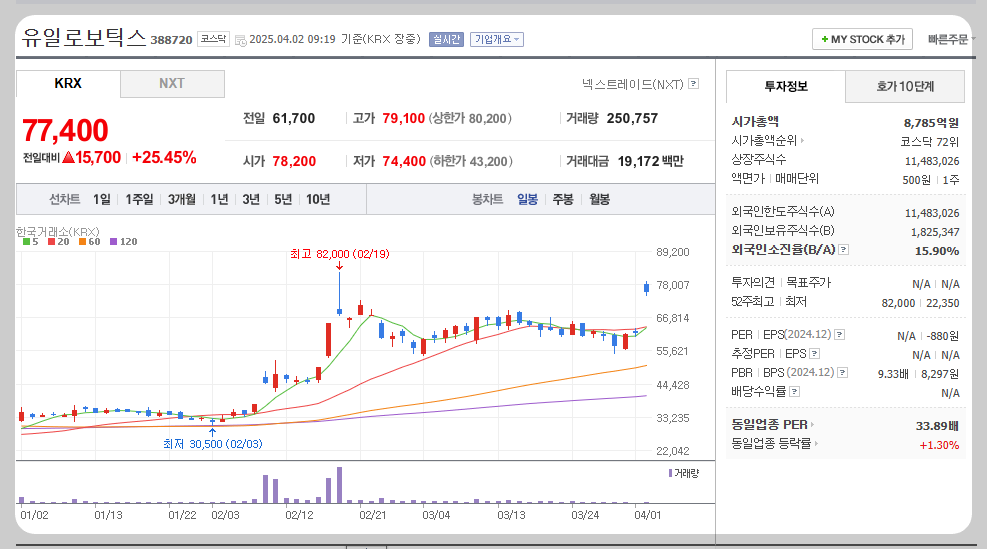
Task: Click the calendar icon beside the date
Action: [x=240, y=40]
